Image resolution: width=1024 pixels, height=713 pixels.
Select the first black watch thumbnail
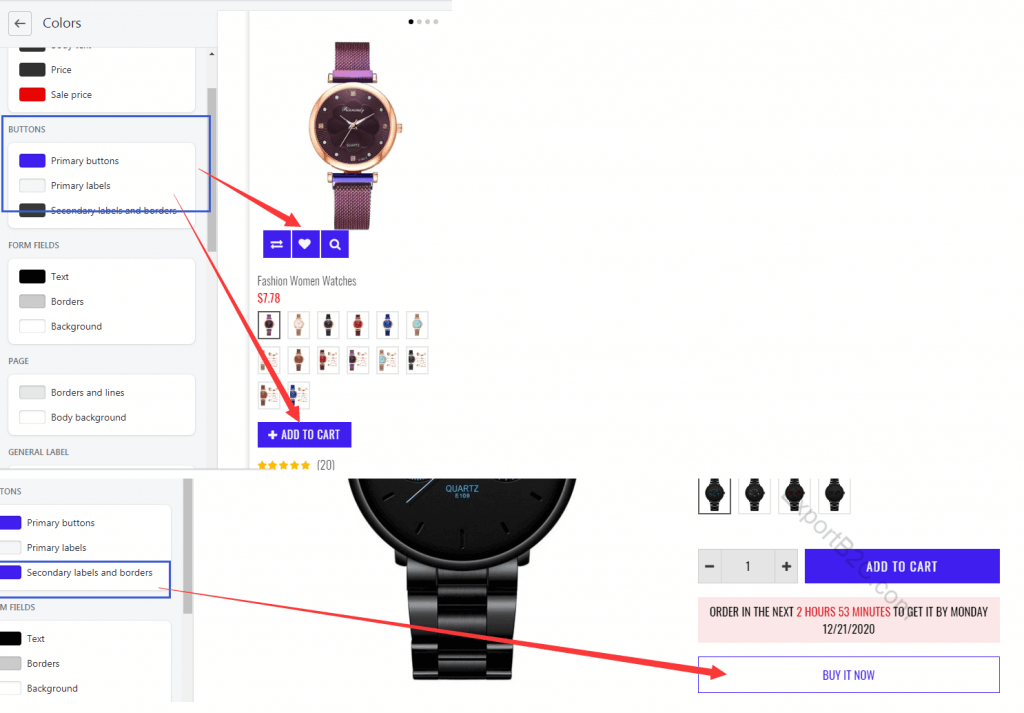[714, 496]
